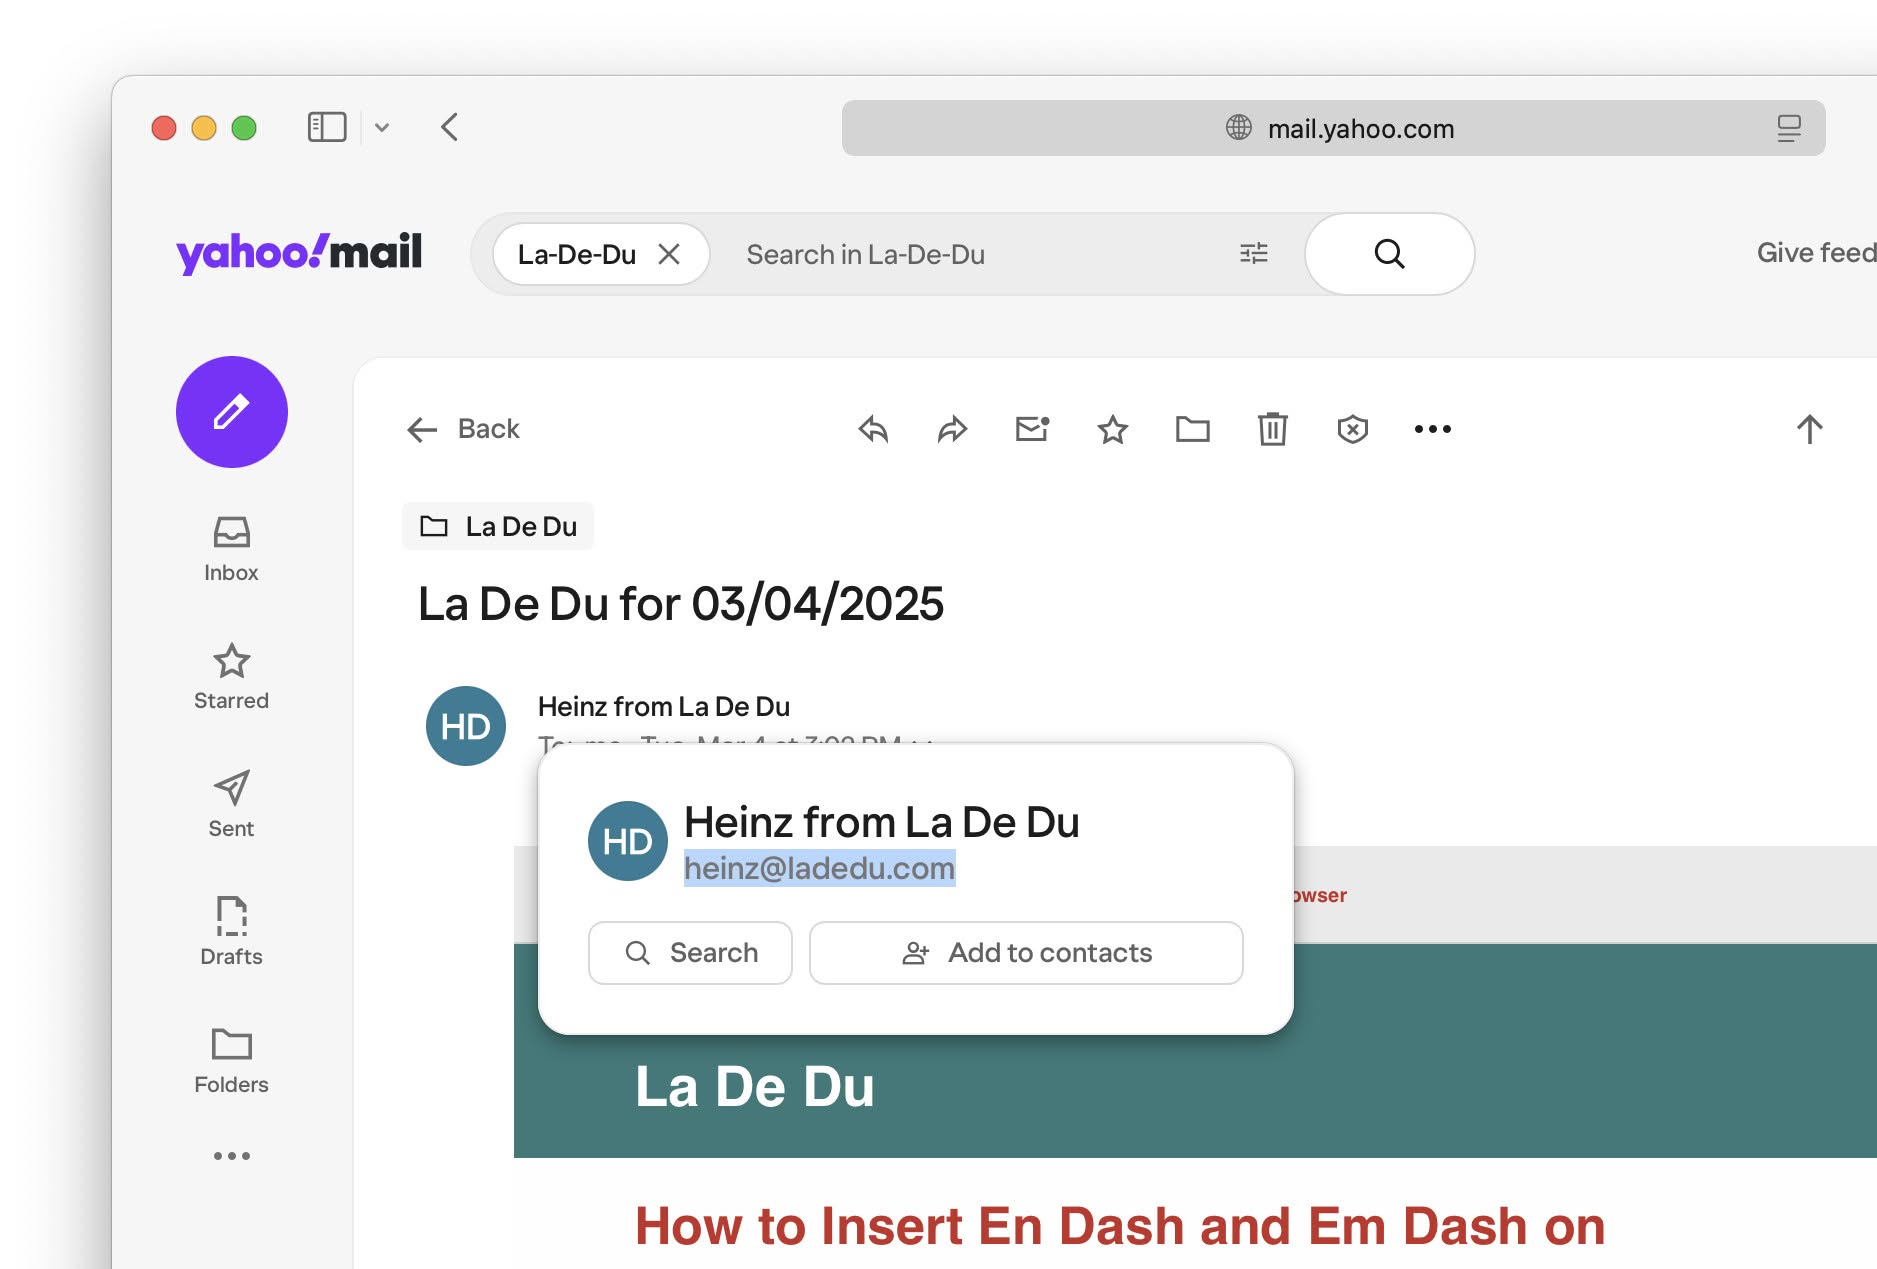Click sender HD avatar beside message header
Image resolution: width=1877 pixels, height=1269 pixels.
(x=466, y=726)
